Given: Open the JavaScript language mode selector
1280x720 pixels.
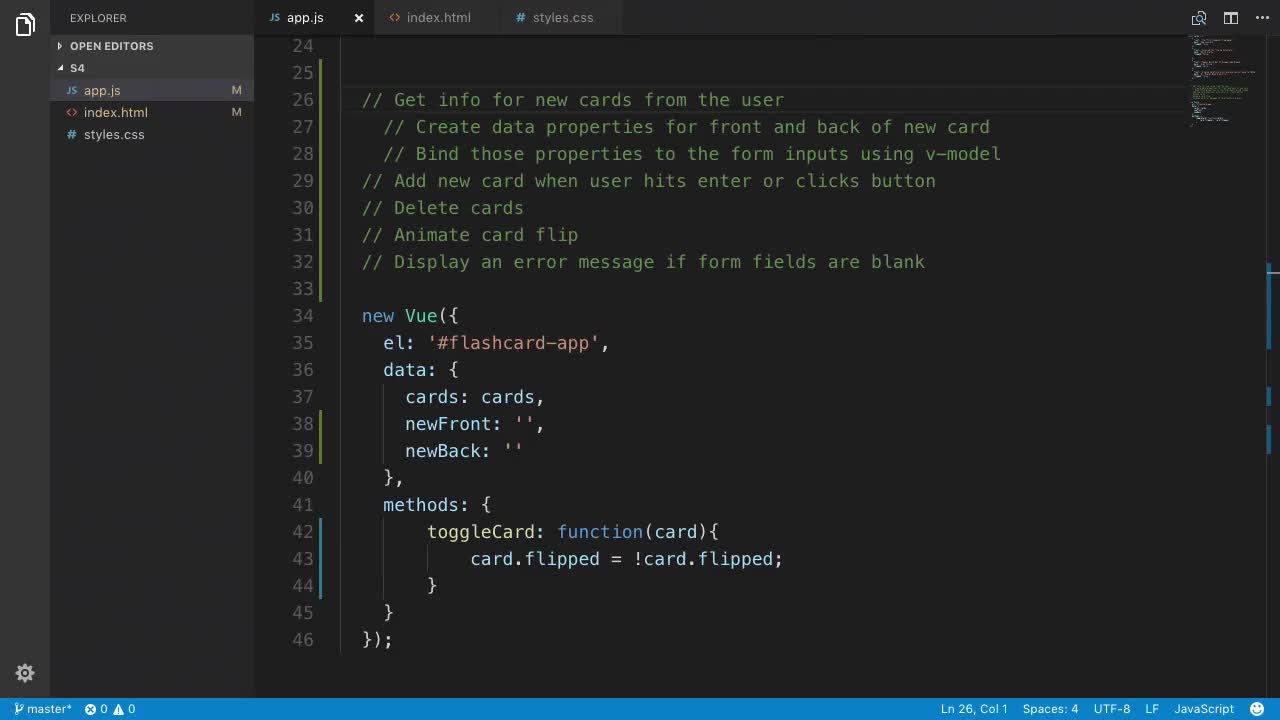Looking at the screenshot, I should [1203, 709].
